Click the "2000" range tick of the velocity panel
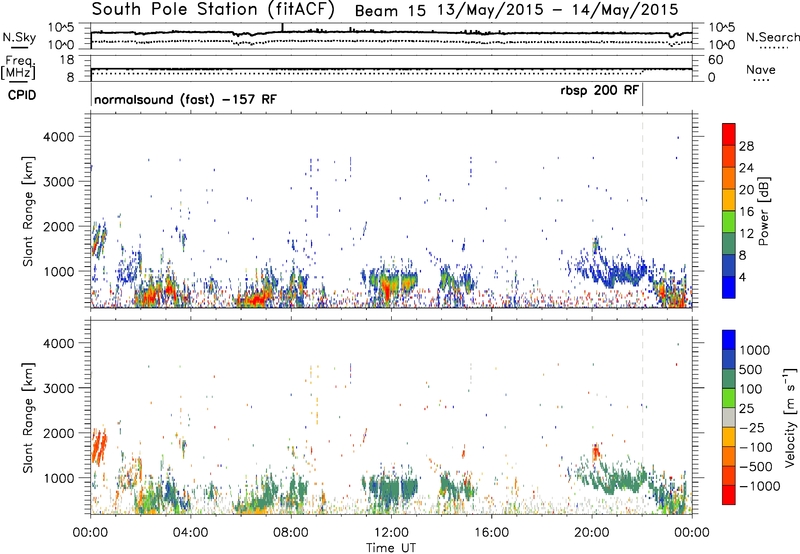800x554 pixels. (59, 433)
